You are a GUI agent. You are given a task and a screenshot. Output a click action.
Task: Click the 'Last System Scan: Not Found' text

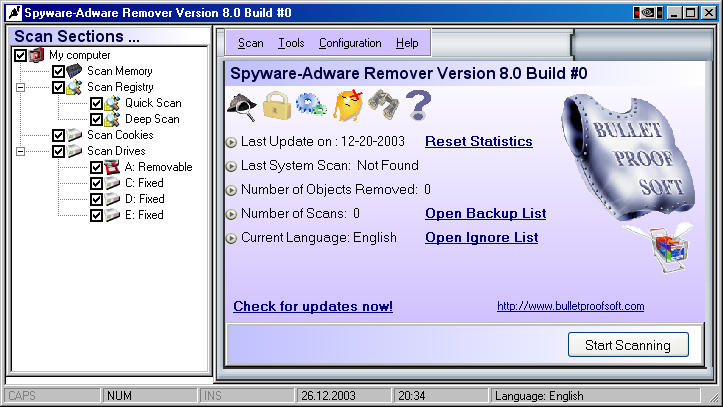tap(330, 165)
